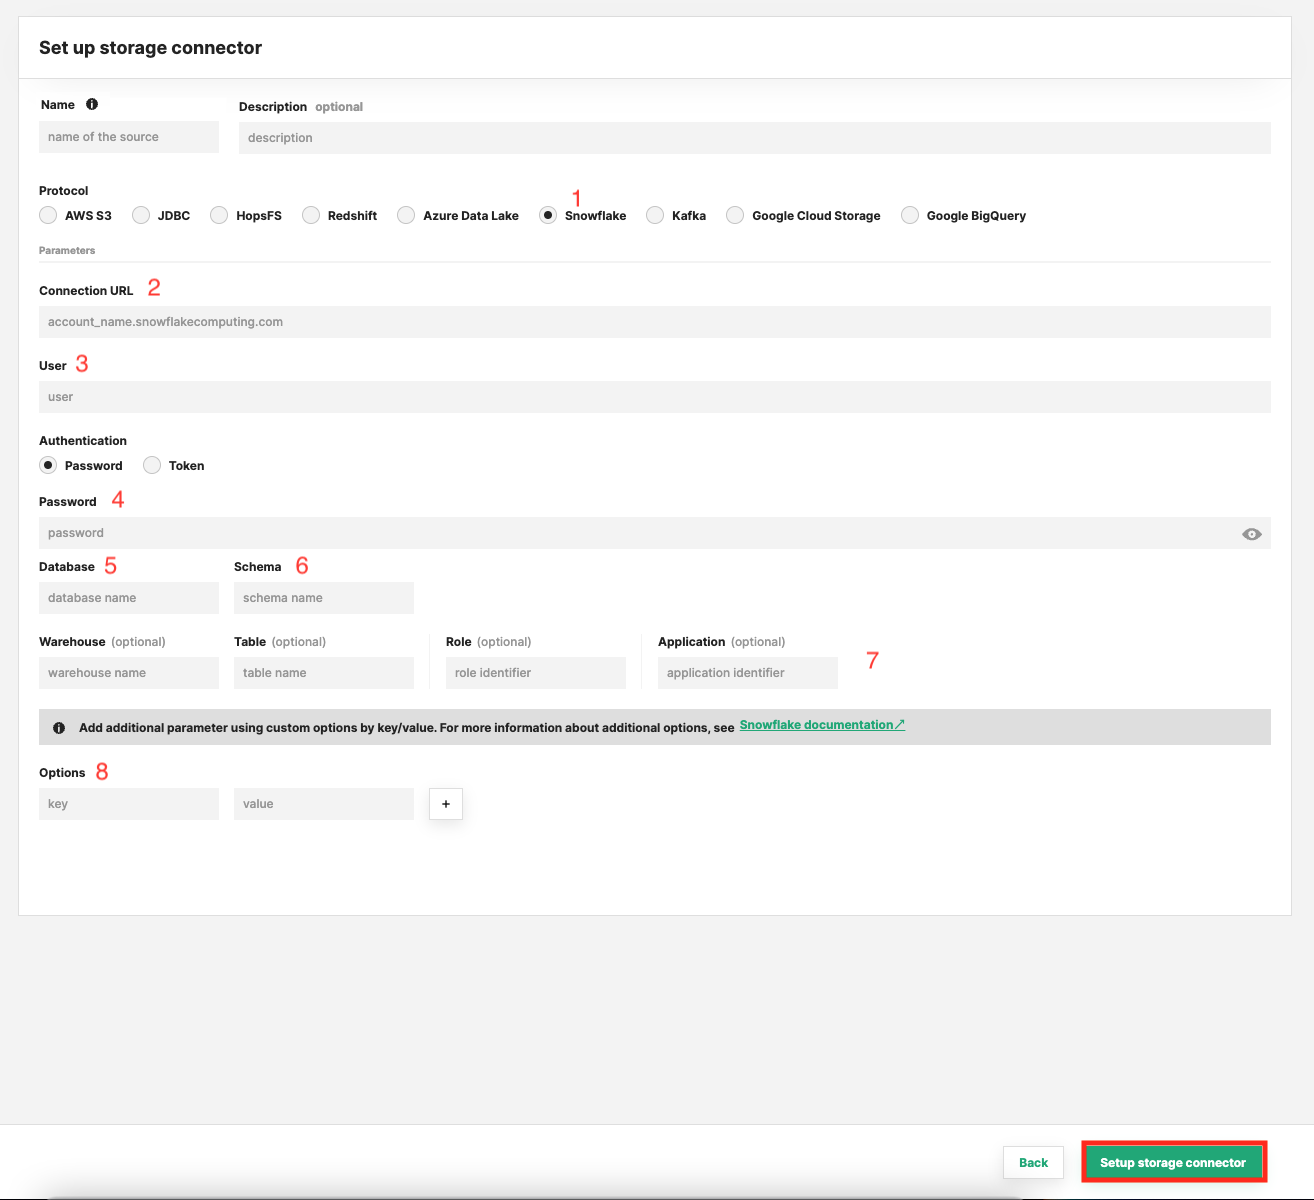1314x1200 pixels.
Task: Go Back to previous step
Action: (1033, 1162)
